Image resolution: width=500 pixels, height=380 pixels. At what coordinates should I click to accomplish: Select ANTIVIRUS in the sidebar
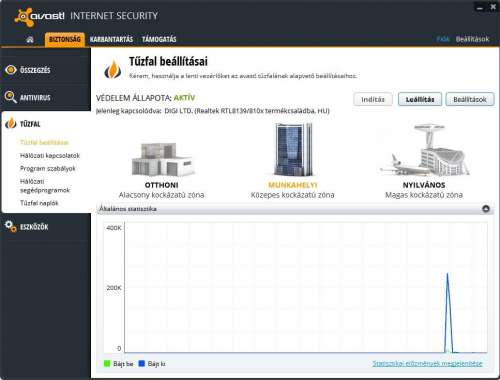(x=35, y=98)
